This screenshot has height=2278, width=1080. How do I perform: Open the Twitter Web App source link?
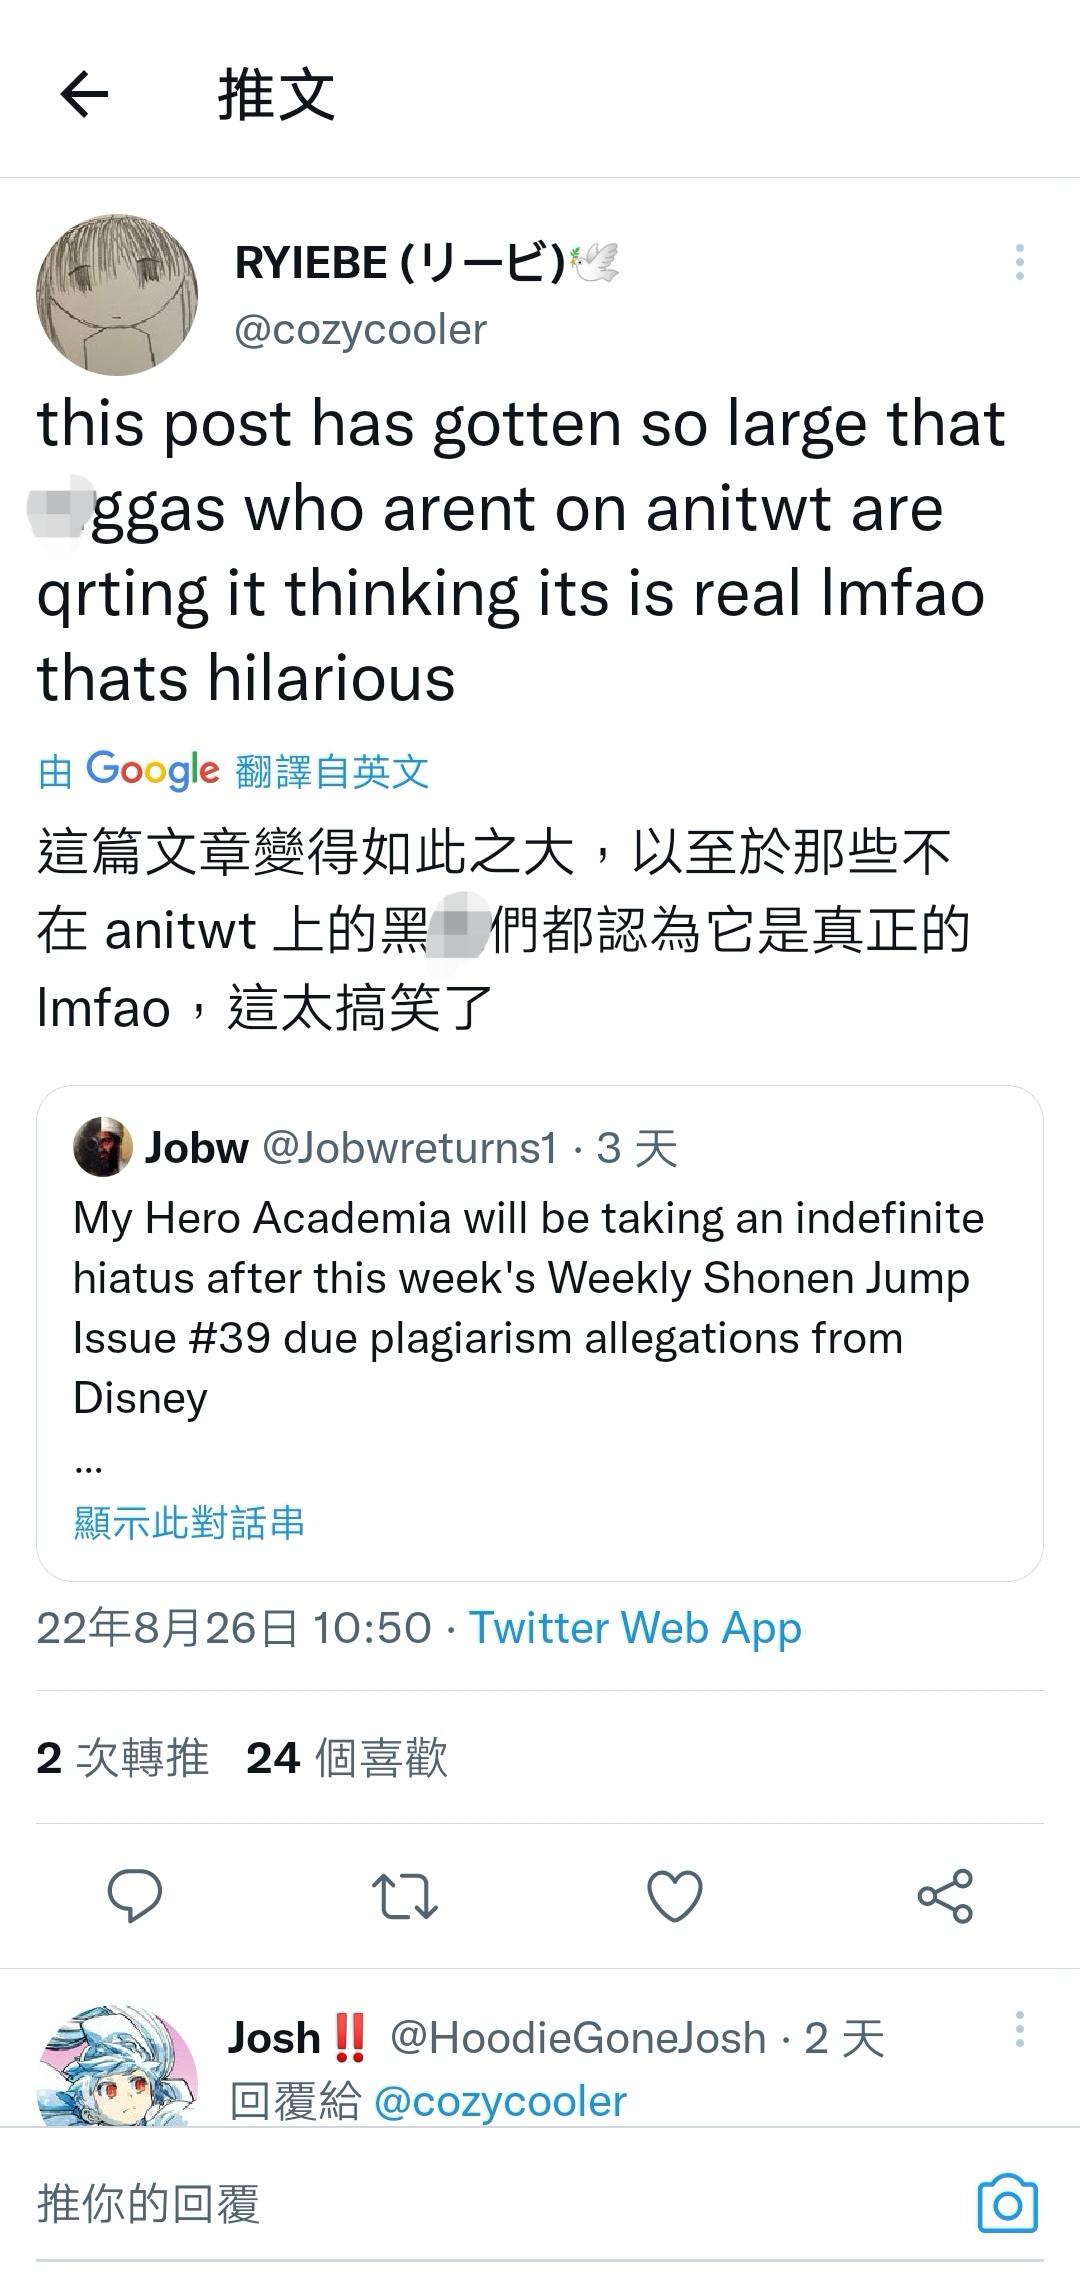tap(636, 1628)
